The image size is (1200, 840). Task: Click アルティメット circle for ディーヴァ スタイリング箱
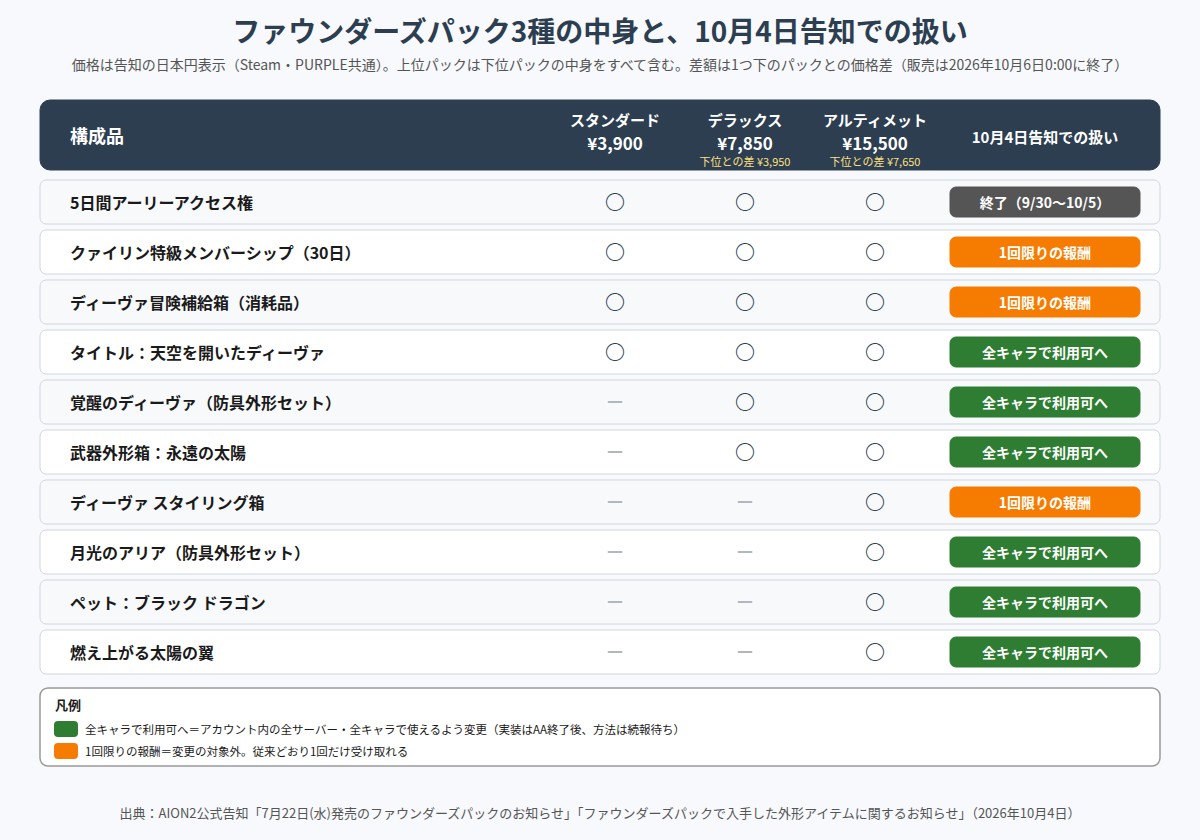click(875, 502)
